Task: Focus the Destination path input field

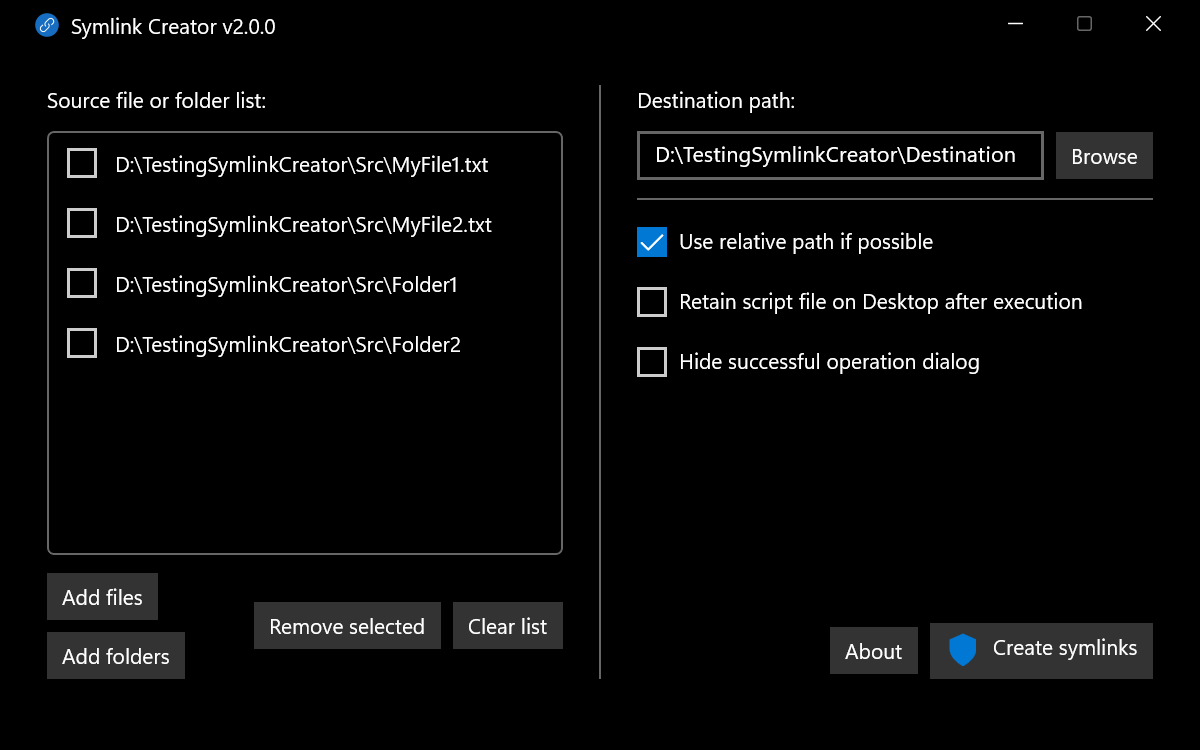Action: (840, 155)
